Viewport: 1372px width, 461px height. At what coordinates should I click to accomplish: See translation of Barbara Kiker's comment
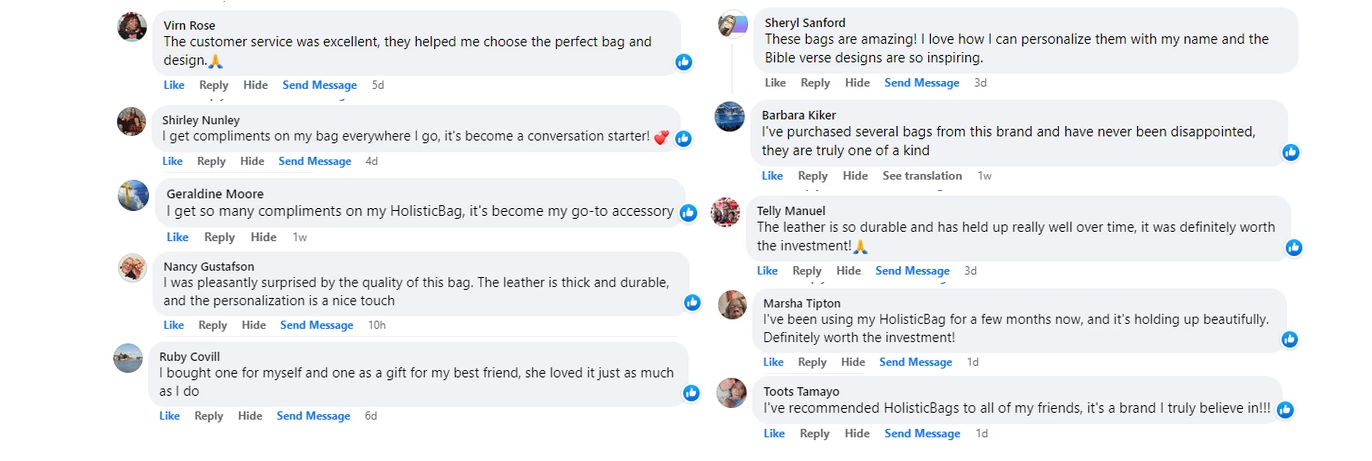922,176
